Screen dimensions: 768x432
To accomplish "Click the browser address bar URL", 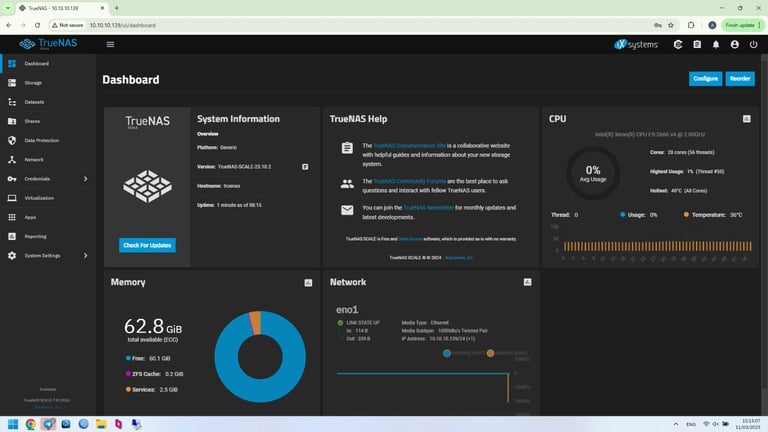I will point(122,25).
